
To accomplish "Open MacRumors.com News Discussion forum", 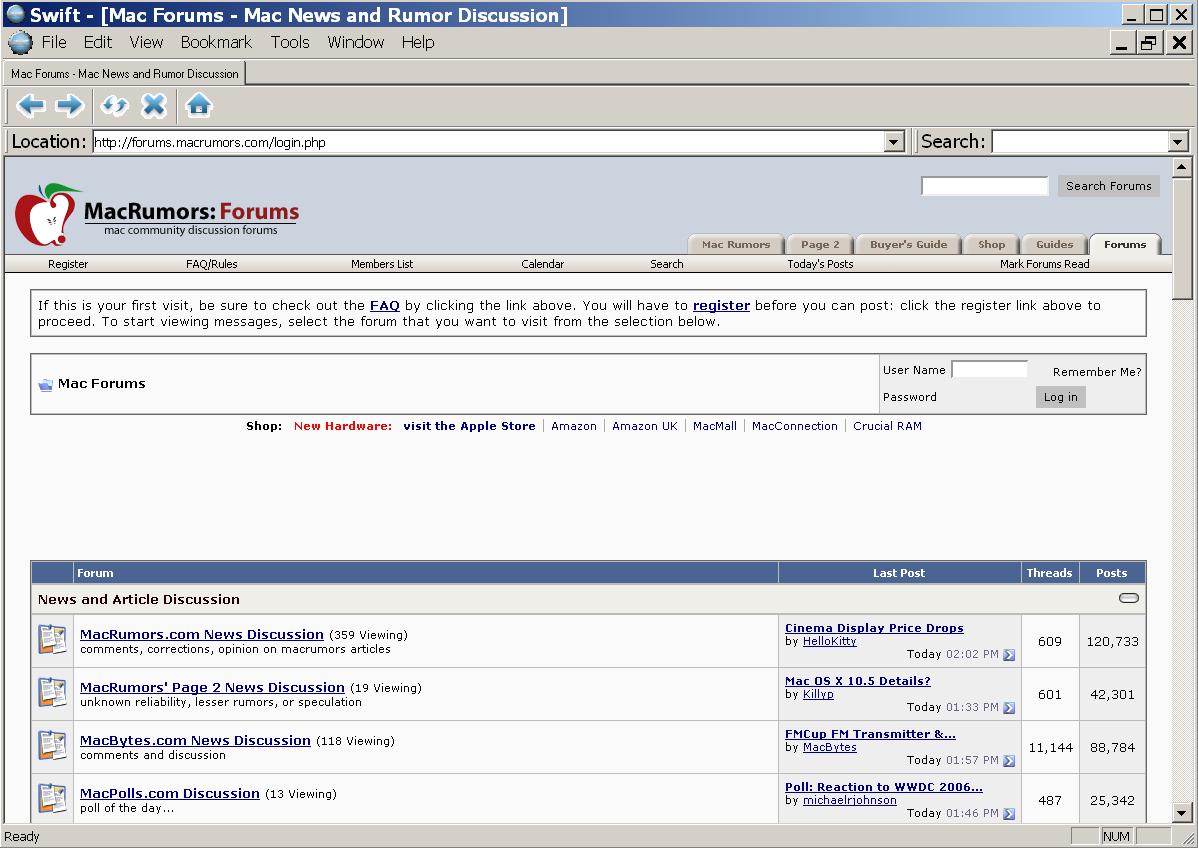I will pos(202,635).
